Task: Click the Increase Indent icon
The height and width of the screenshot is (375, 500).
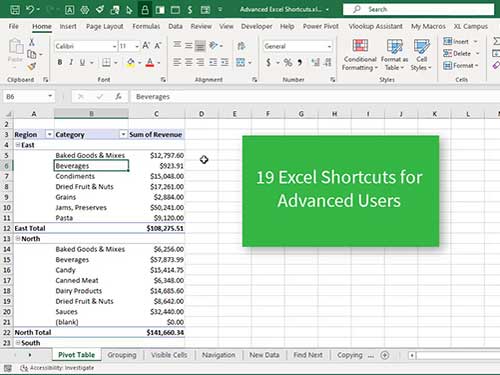Action: [x=225, y=62]
